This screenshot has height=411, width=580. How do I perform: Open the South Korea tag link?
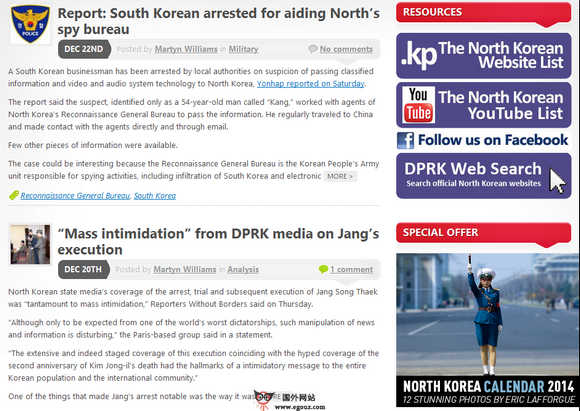point(155,196)
